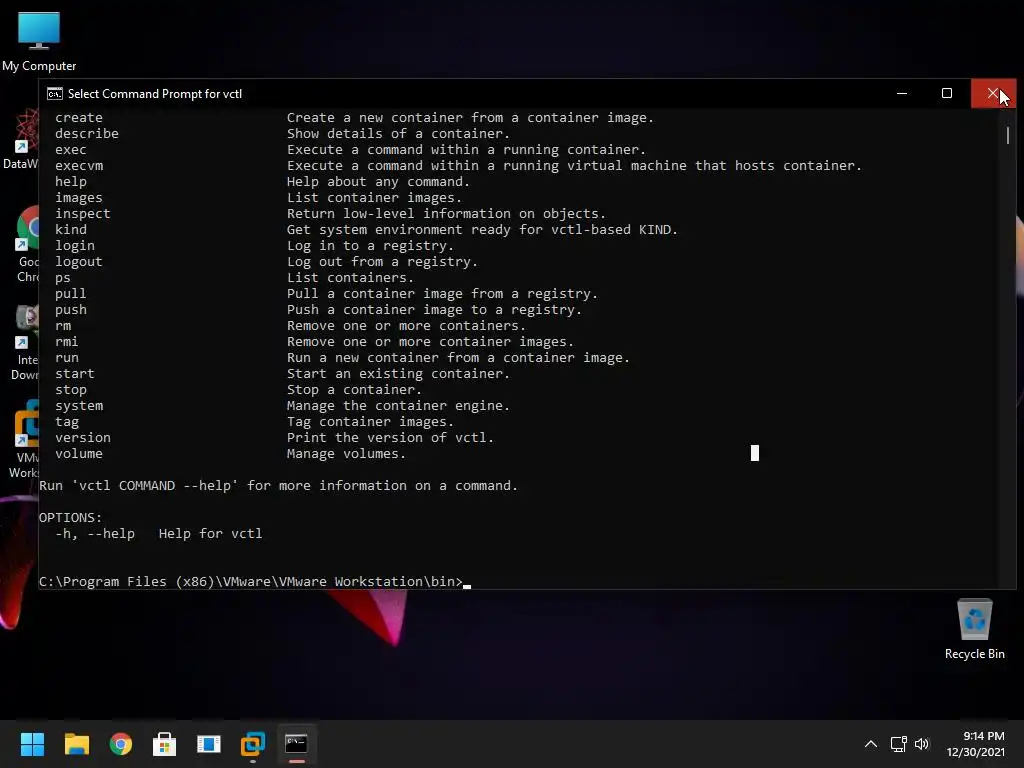Select the Recycle Bin desktop icon
The image size is (1024, 768).
[974, 630]
